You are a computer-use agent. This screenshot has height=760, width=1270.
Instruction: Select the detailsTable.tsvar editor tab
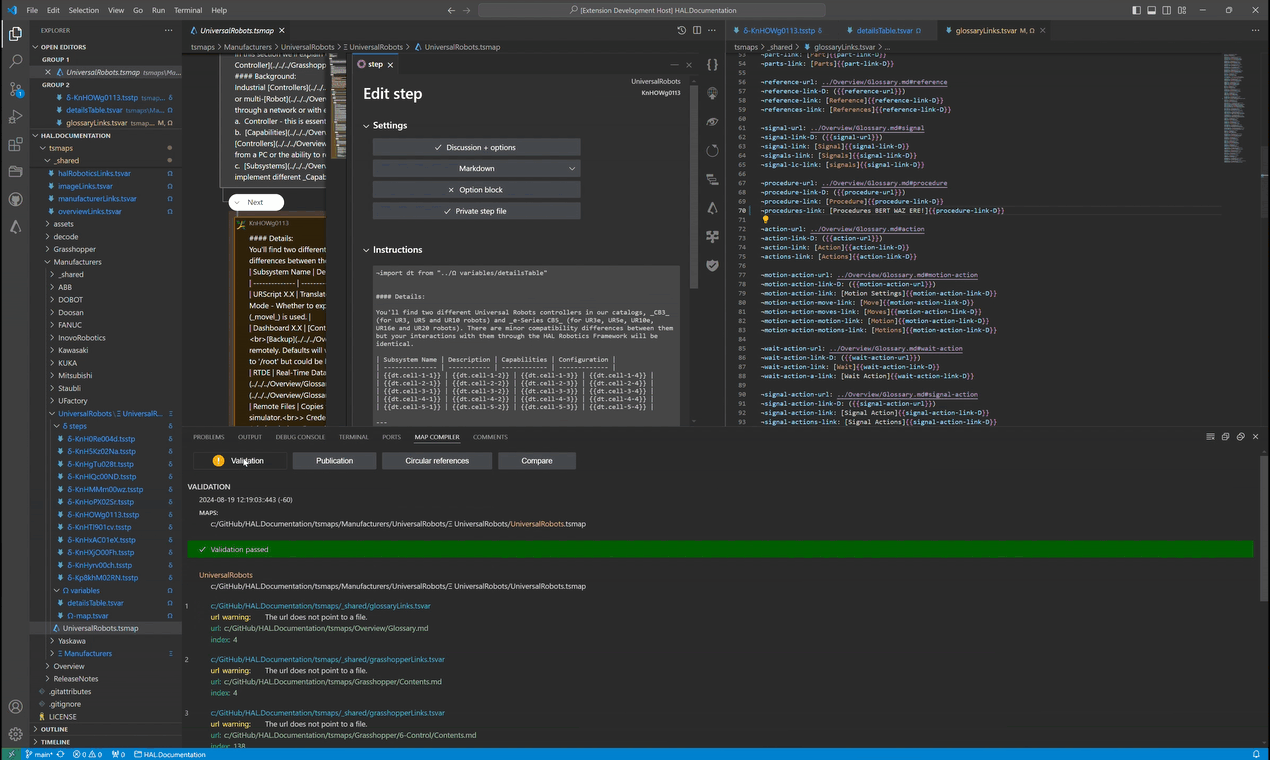pyautogui.click(x=883, y=31)
